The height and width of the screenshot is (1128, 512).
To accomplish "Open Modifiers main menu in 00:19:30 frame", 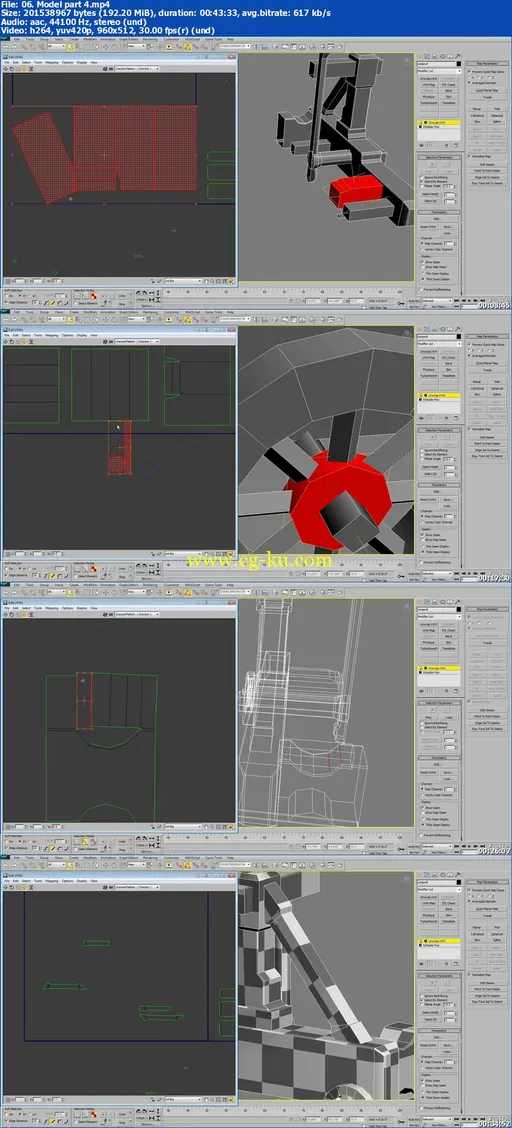I will 90,312.
